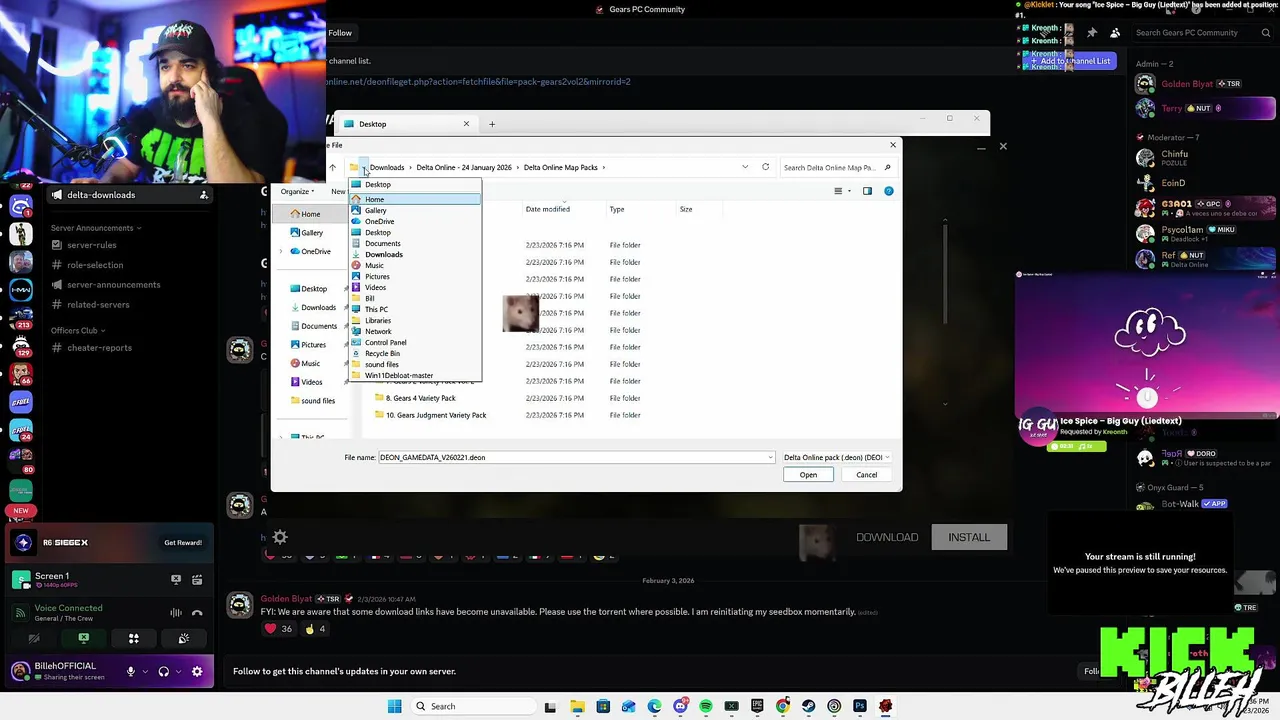Click the Follow button in channel header
Screen dimensions: 1280x720
pyautogui.click(x=340, y=33)
